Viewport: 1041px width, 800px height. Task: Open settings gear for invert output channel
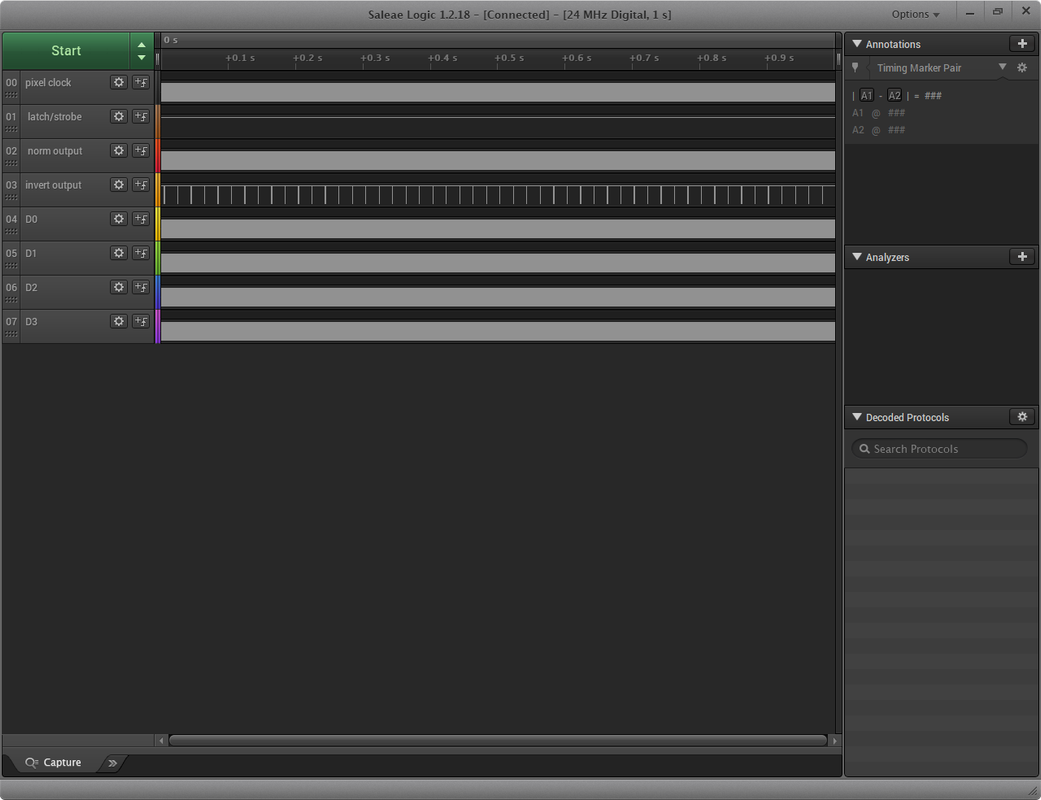[119, 185]
